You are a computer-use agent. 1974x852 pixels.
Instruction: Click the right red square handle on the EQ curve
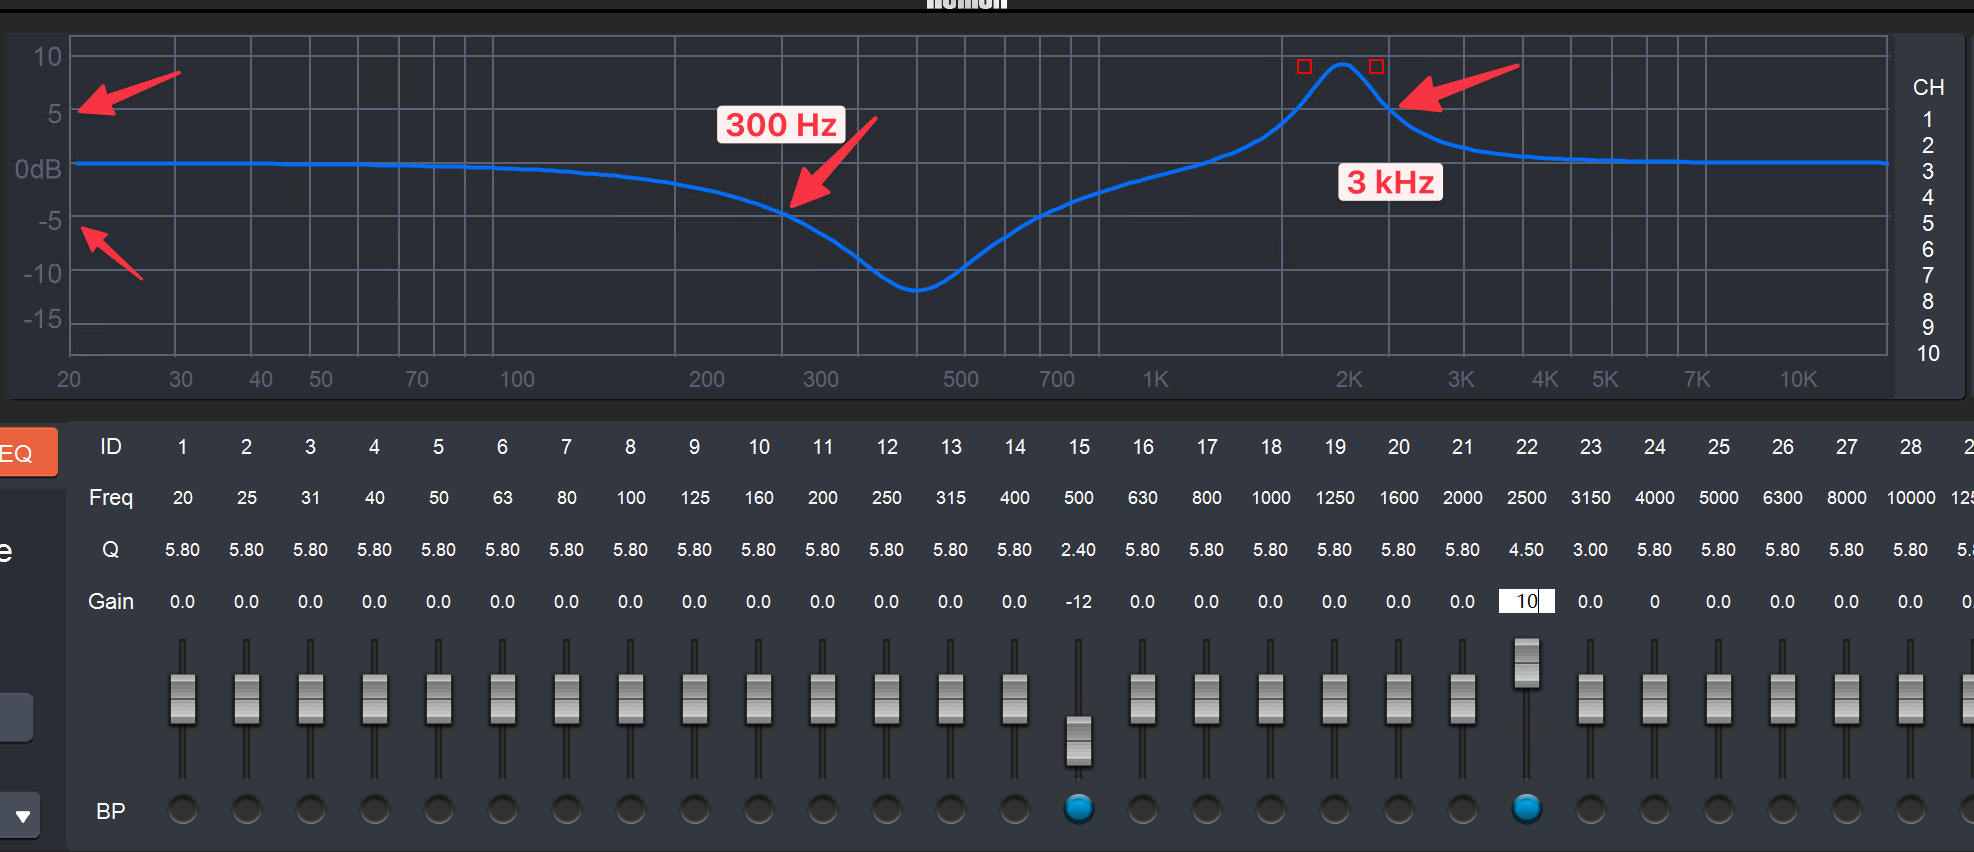tap(1376, 67)
